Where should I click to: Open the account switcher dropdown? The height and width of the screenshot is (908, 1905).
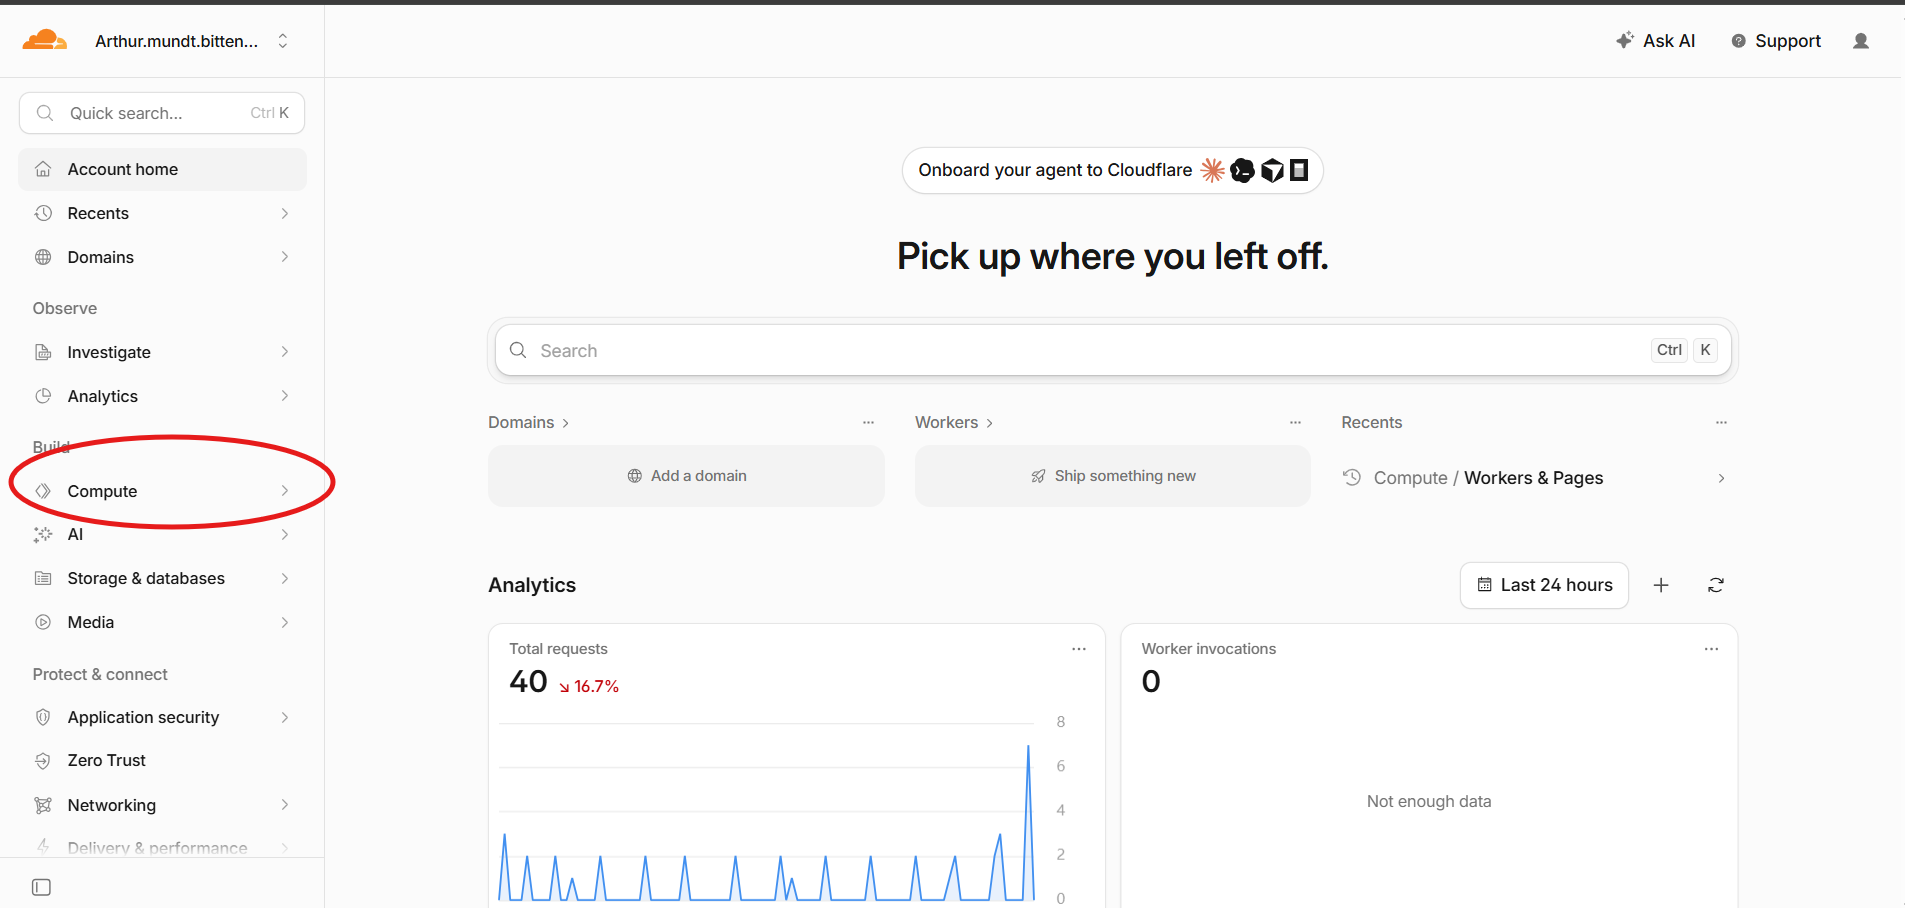pos(192,41)
